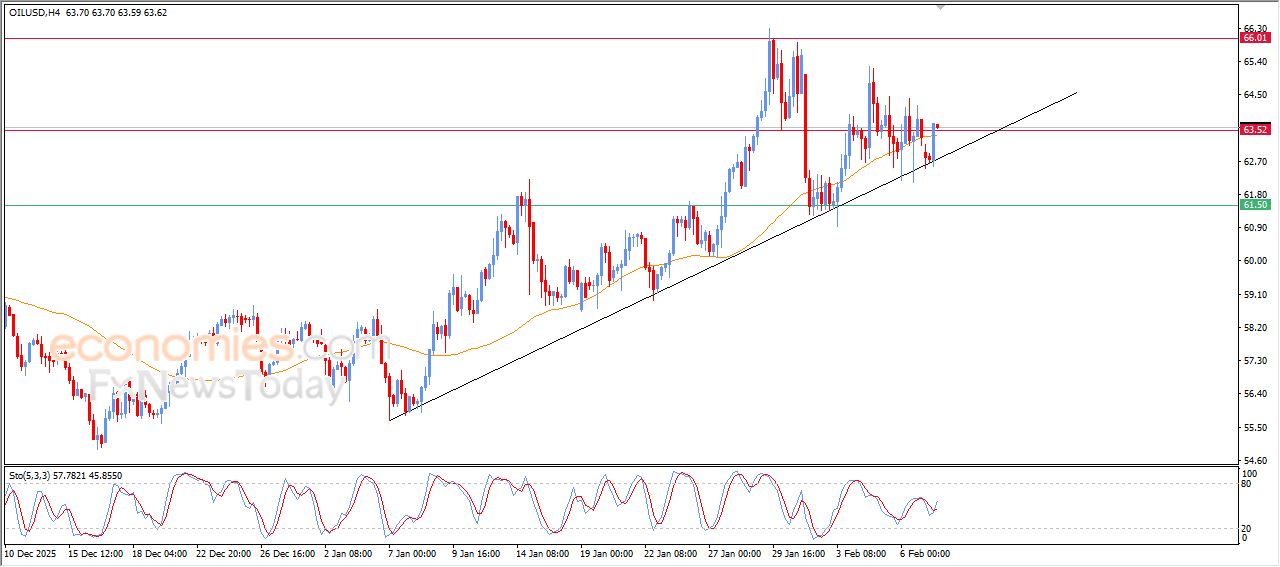Click the 6 Feb 00:00 date label

[924, 553]
